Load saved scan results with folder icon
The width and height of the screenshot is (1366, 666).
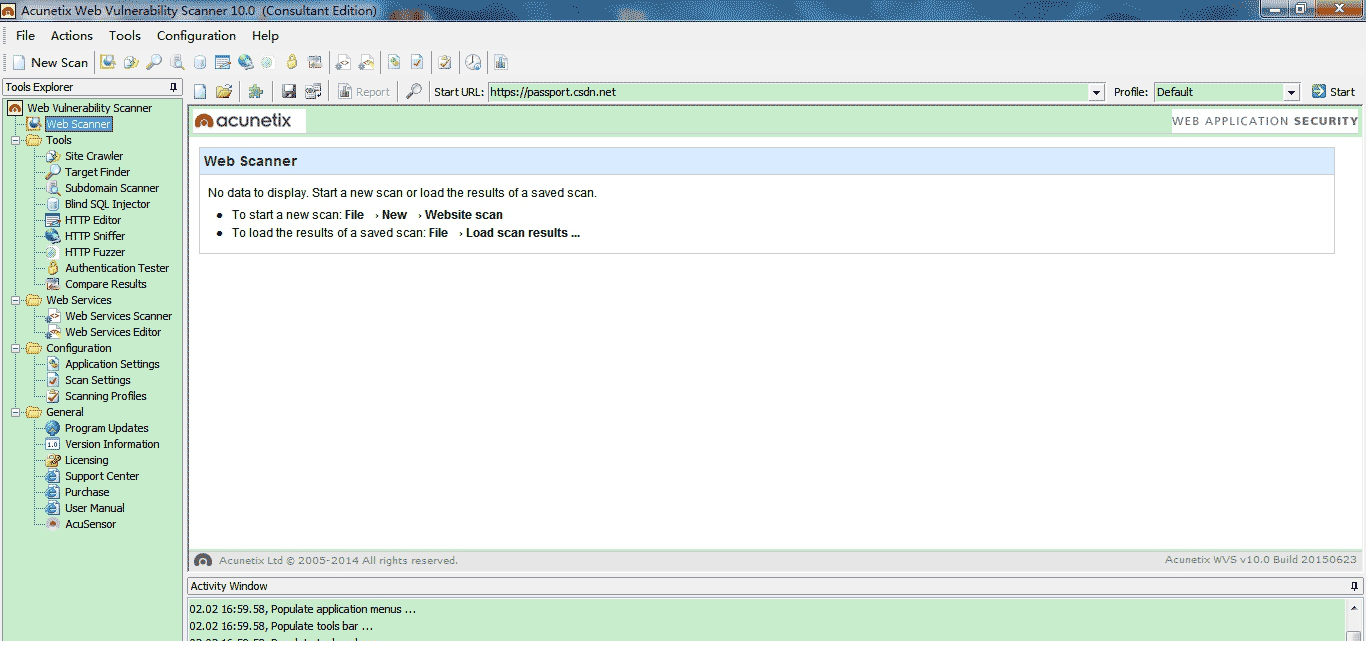click(x=224, y=91)
